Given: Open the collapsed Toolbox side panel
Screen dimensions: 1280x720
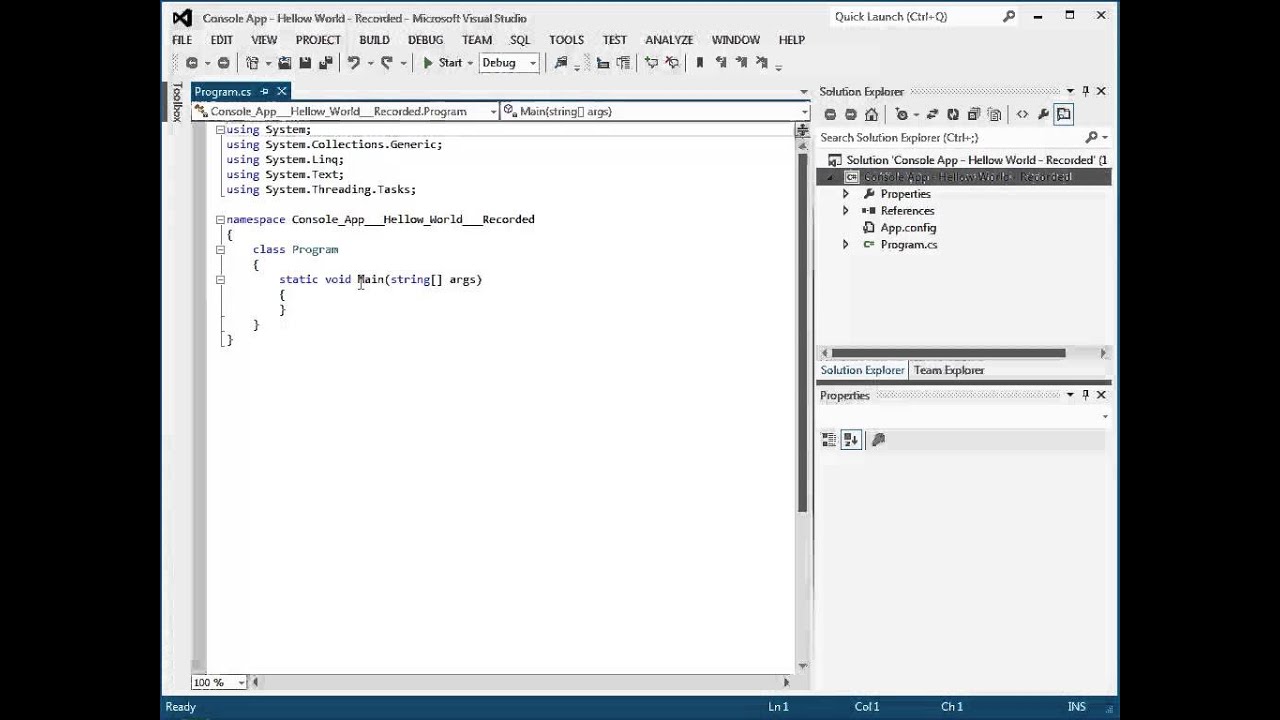Looking at the screenshot, I should [177, 102].
